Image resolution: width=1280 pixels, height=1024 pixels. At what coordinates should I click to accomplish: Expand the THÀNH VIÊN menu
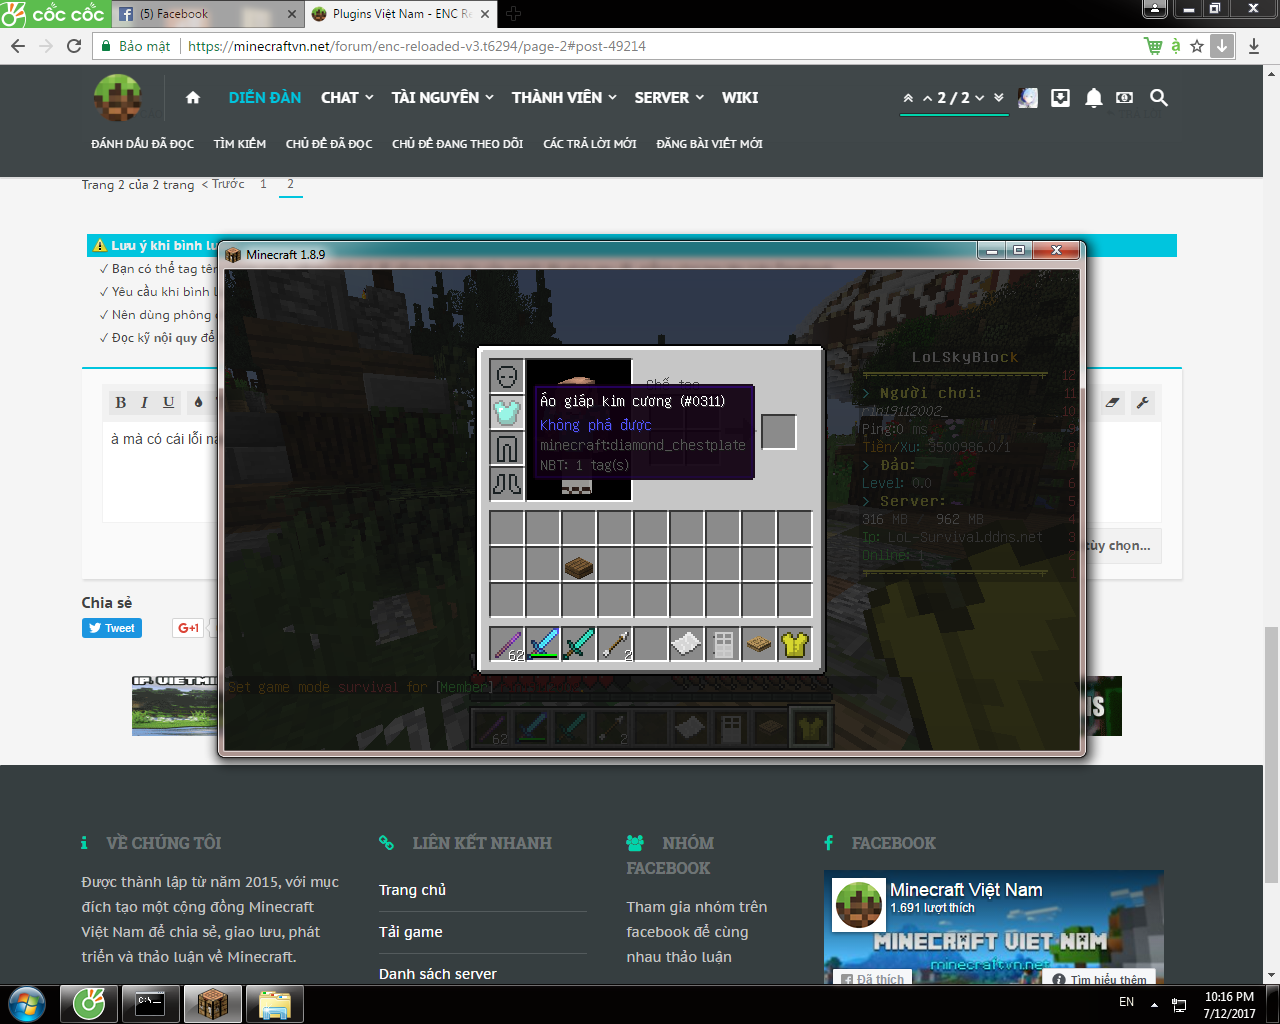click(x=564, y=97)
